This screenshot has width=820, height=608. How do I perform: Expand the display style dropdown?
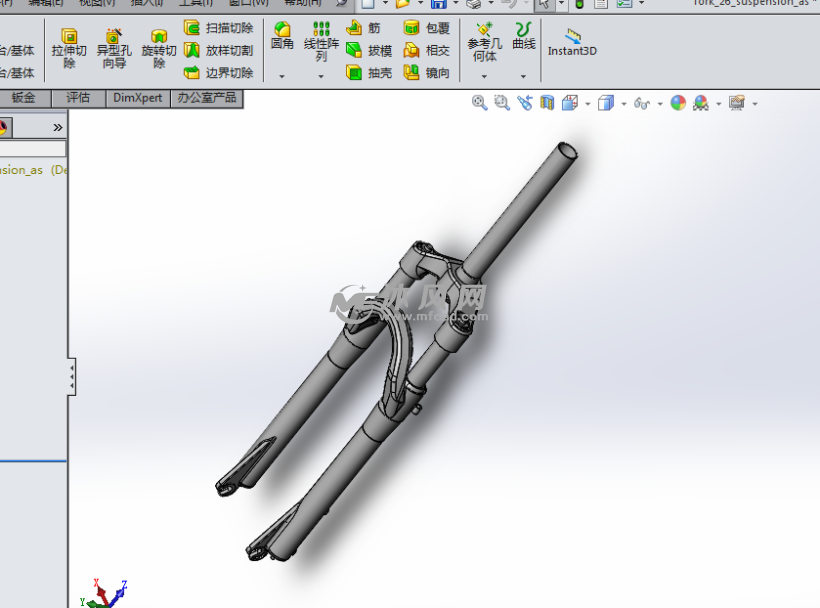point(623,104)
